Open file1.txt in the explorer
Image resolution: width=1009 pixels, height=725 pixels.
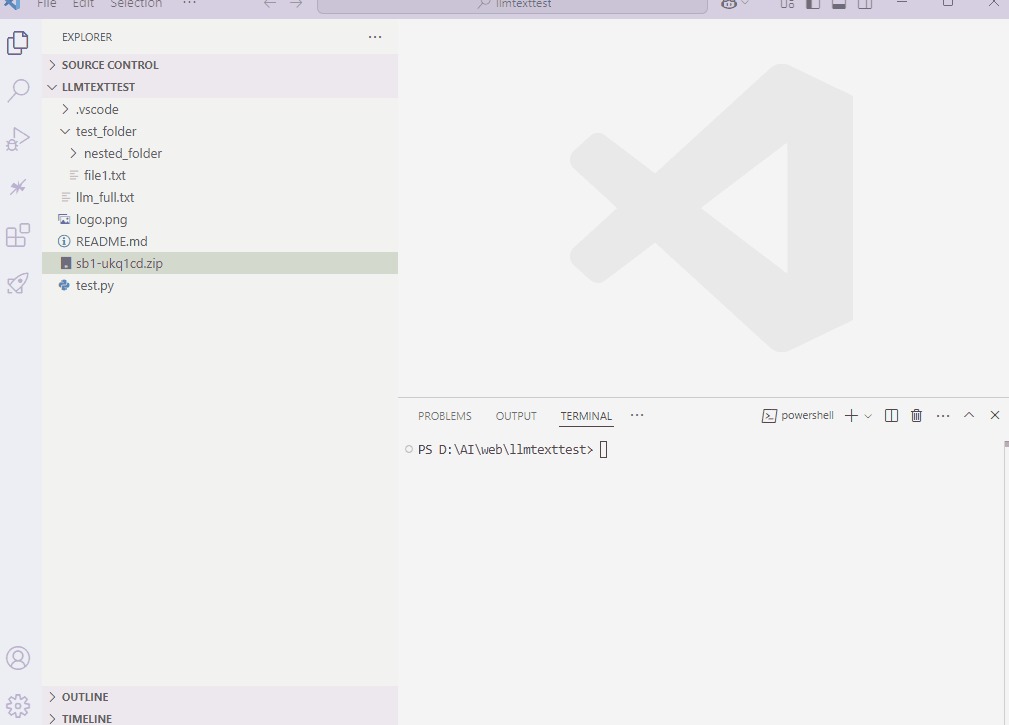(x=220, y=176)
